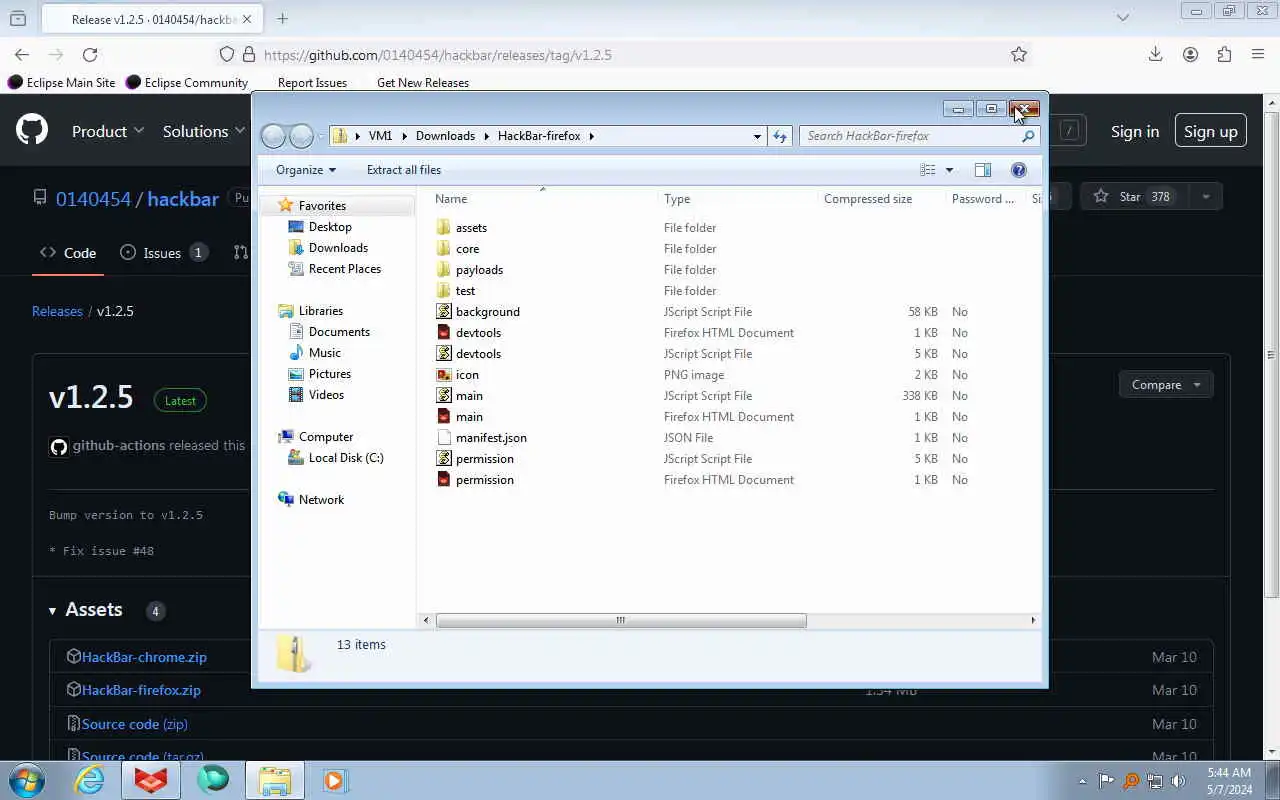The image size is (1280, 800).
Task: Open Firefox hamburger application menu
Action: 1258,55
